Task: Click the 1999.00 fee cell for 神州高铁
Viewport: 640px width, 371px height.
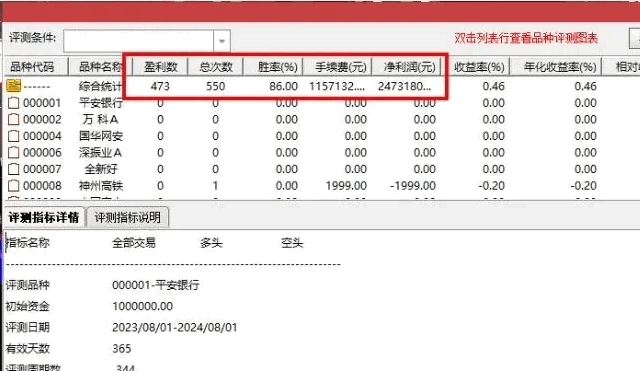Action: tap(346, 186)
